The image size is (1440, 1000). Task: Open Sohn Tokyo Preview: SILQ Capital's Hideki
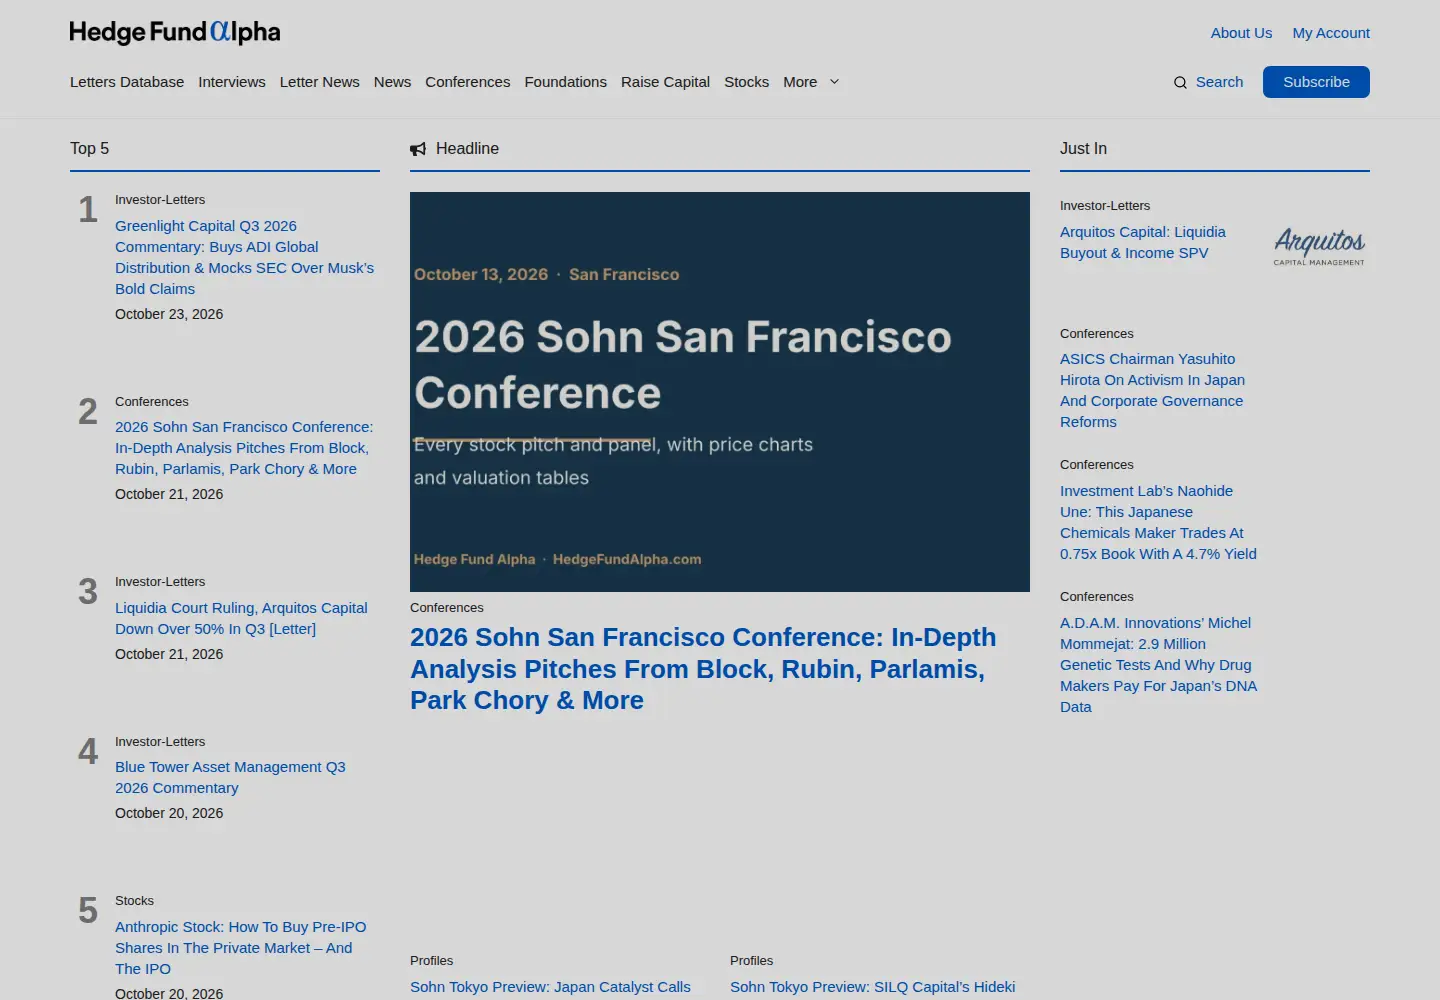(x=872, y=987)
